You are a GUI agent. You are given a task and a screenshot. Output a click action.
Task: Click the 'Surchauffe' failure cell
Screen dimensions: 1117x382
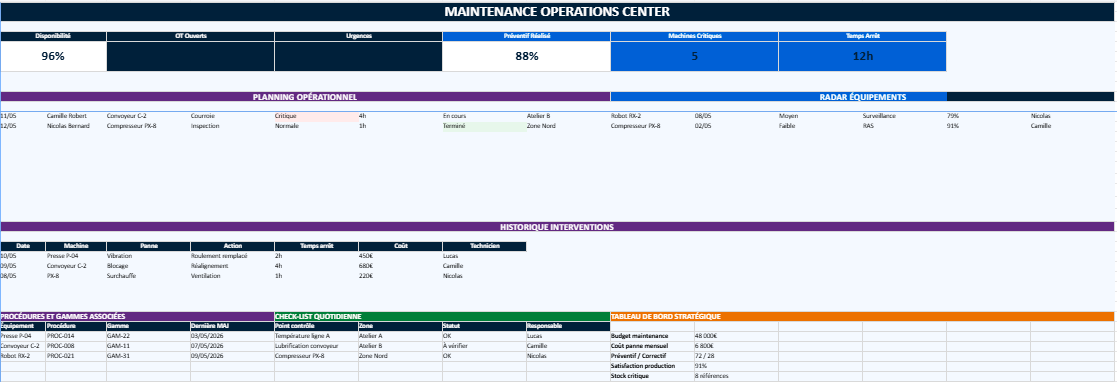click(x=148, y=276)
